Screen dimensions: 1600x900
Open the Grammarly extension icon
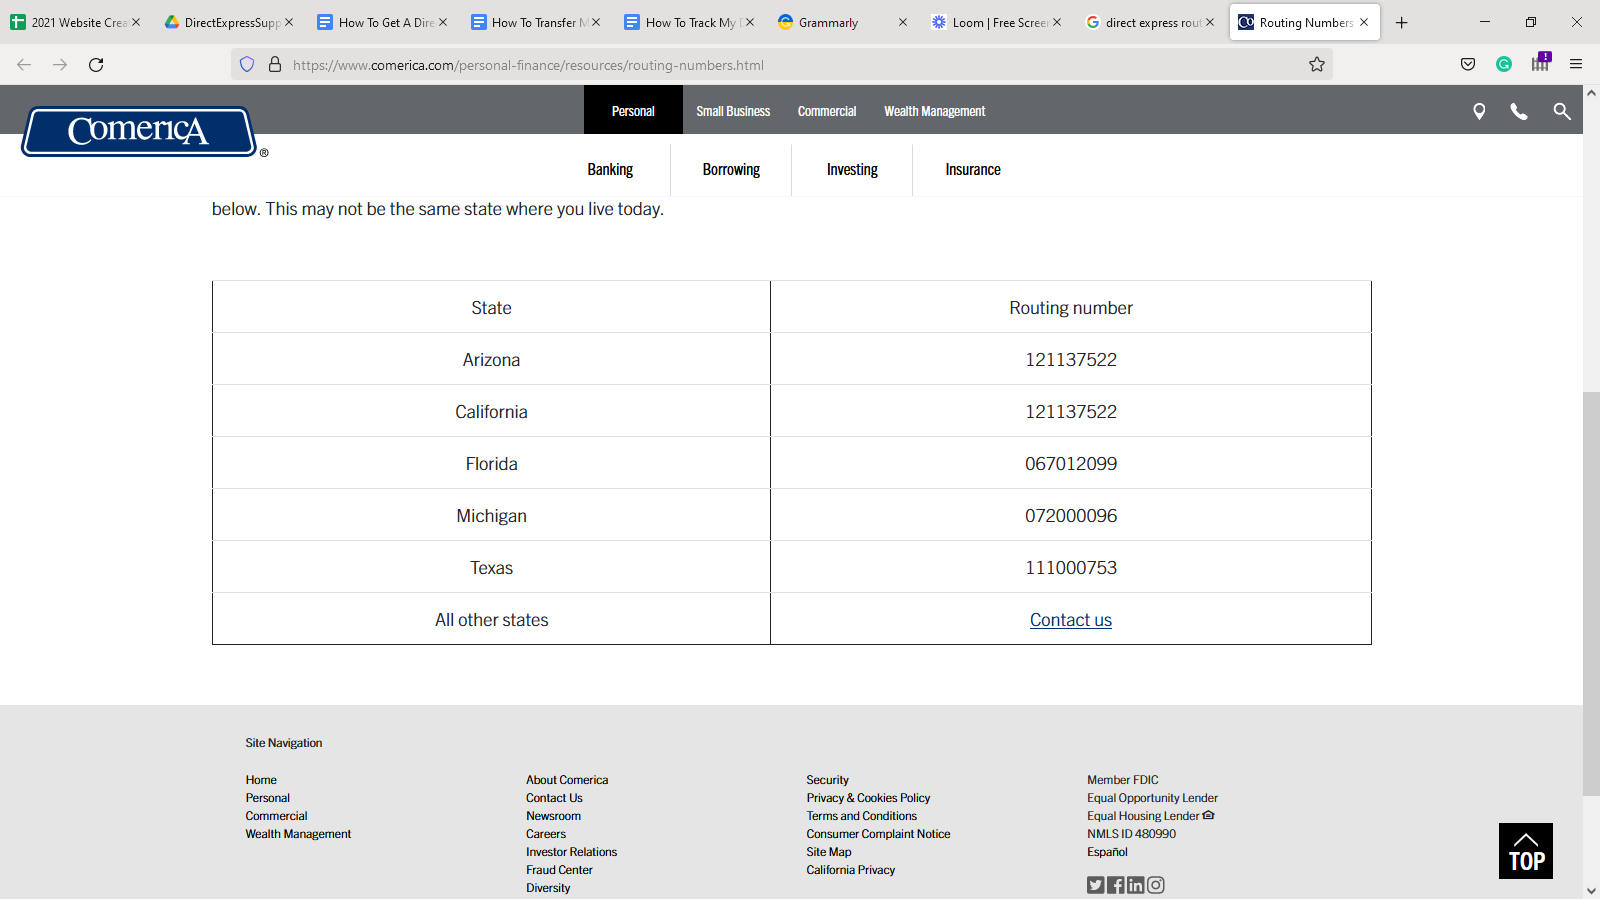pyautogui.click(x=1504, y=65)
